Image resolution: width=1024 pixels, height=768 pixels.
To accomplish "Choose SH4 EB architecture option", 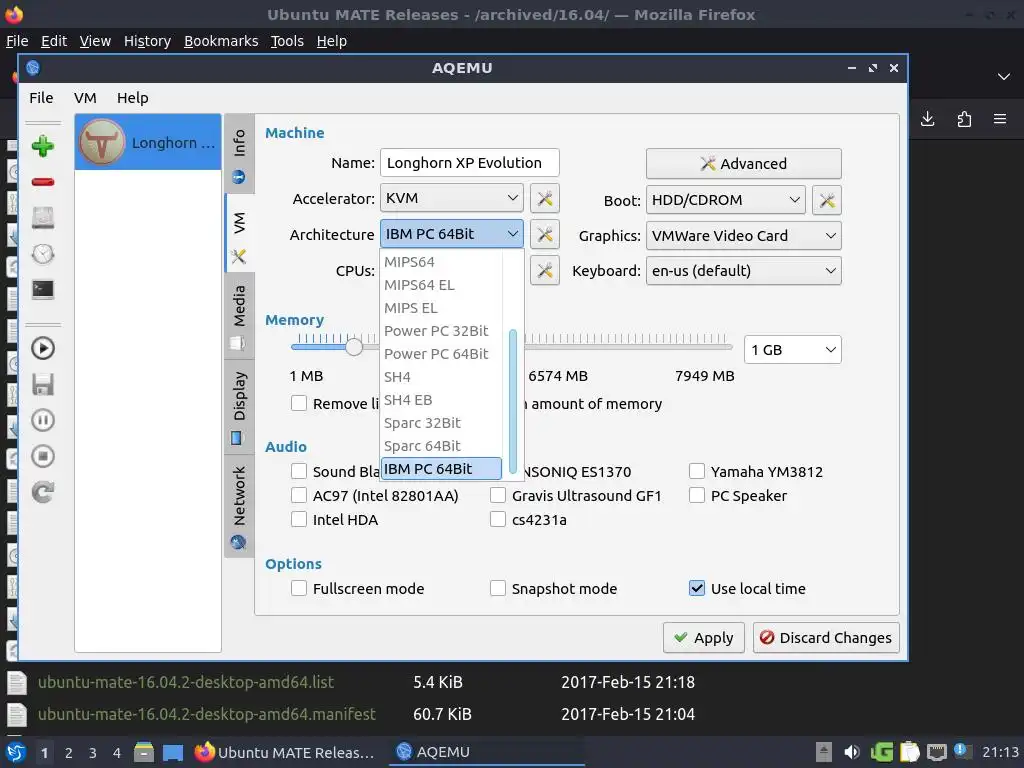I will [441, 400].
